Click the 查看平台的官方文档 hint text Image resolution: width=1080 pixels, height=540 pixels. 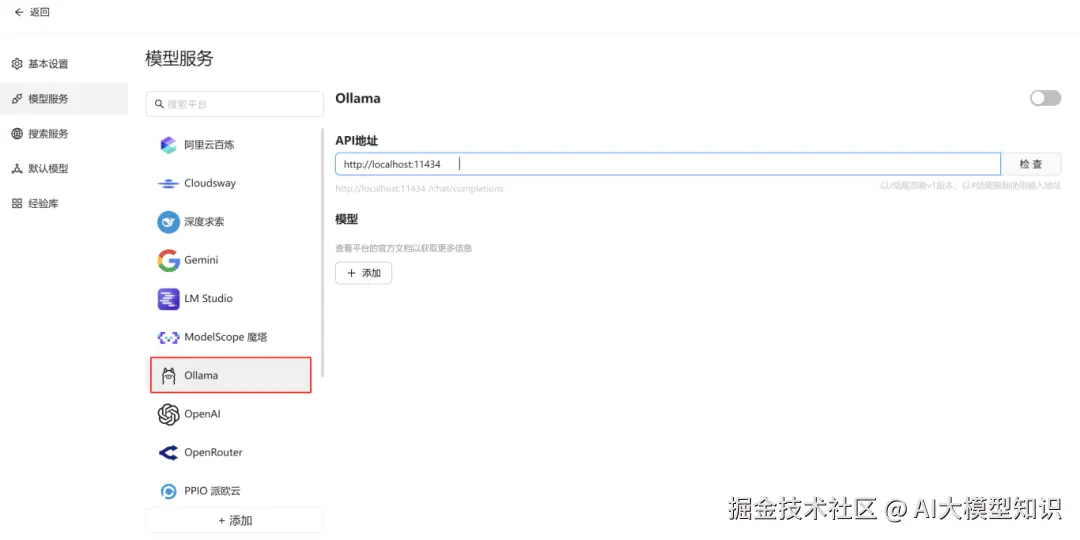point(404,248)
